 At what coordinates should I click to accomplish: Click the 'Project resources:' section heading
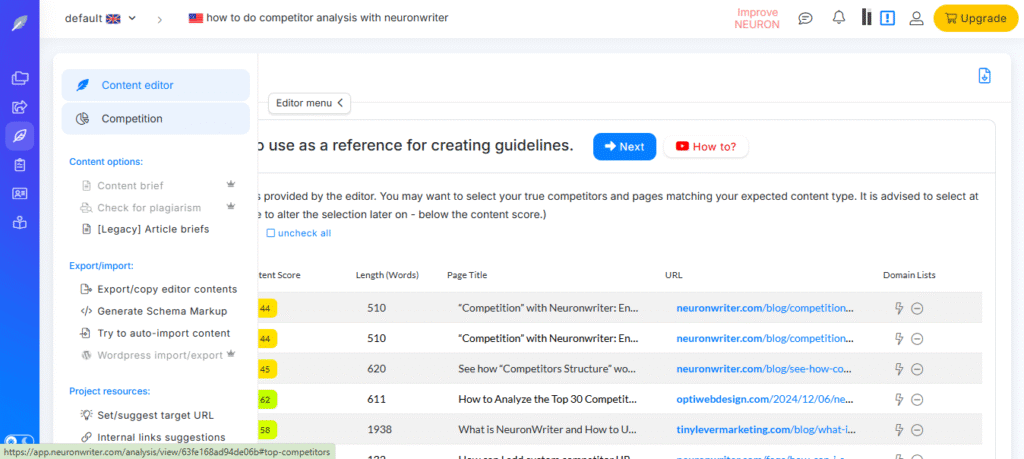coord(110,391)
